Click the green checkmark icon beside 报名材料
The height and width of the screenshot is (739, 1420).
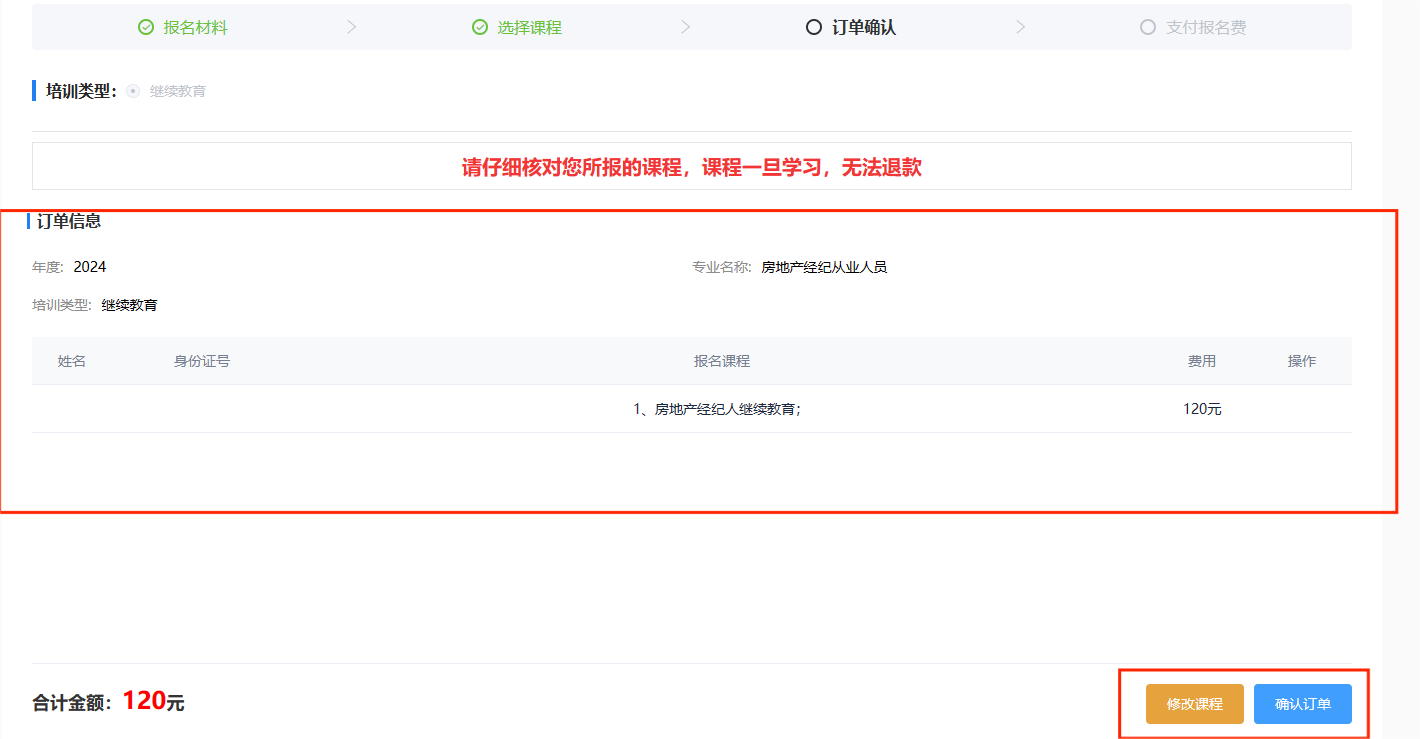[146, 27]
